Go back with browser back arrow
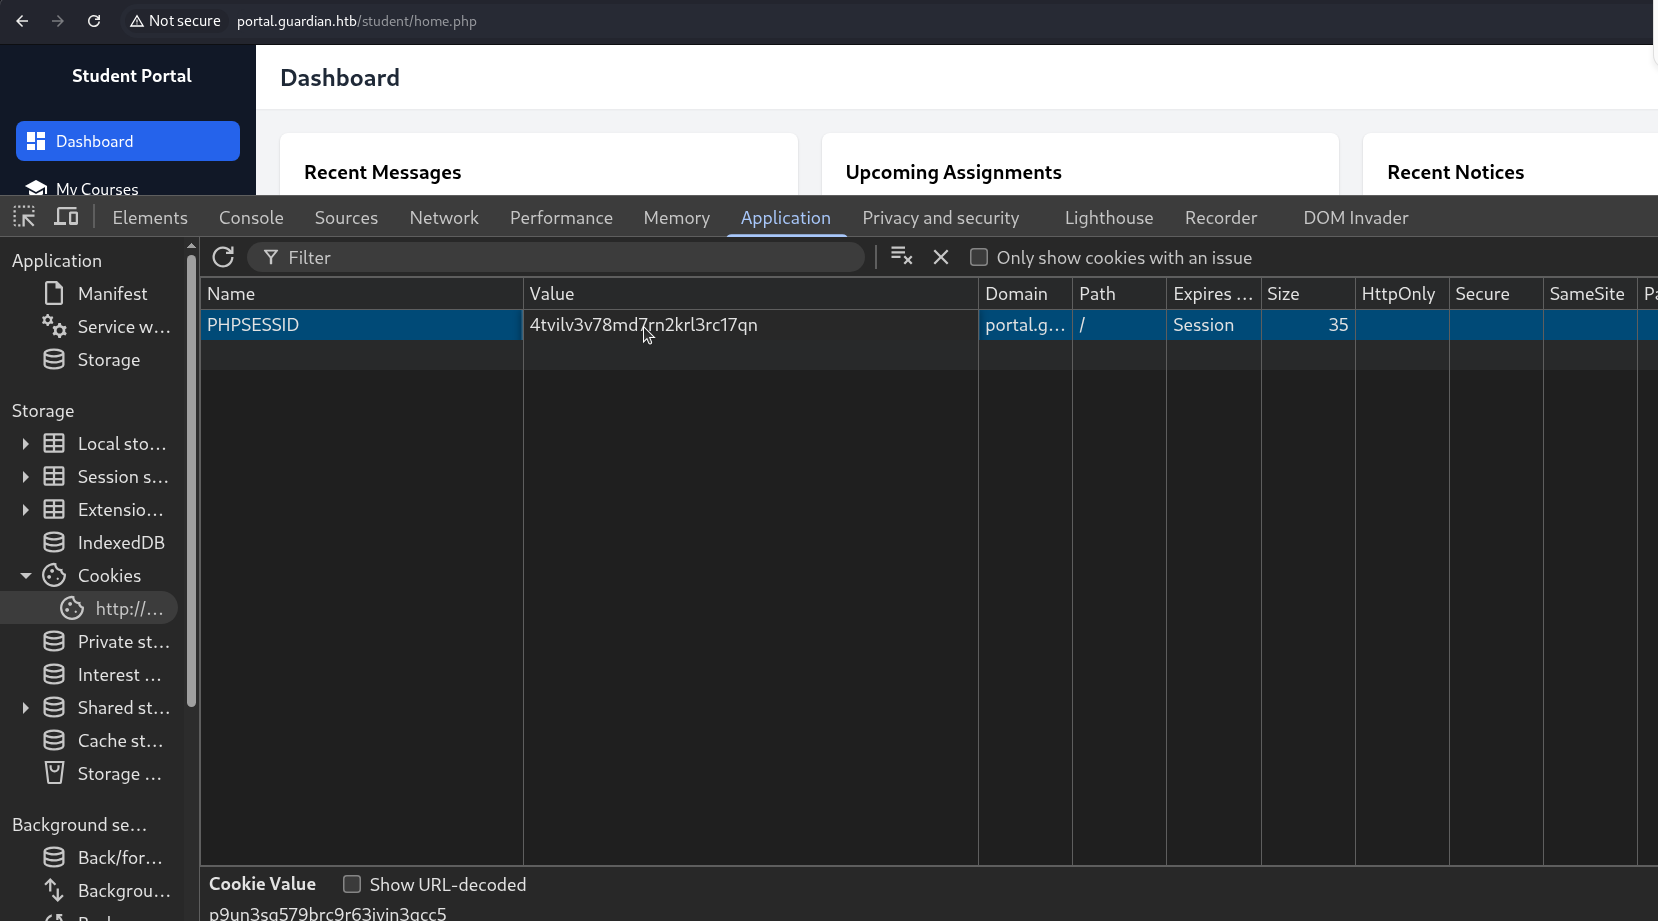 [x=22, y=21]
